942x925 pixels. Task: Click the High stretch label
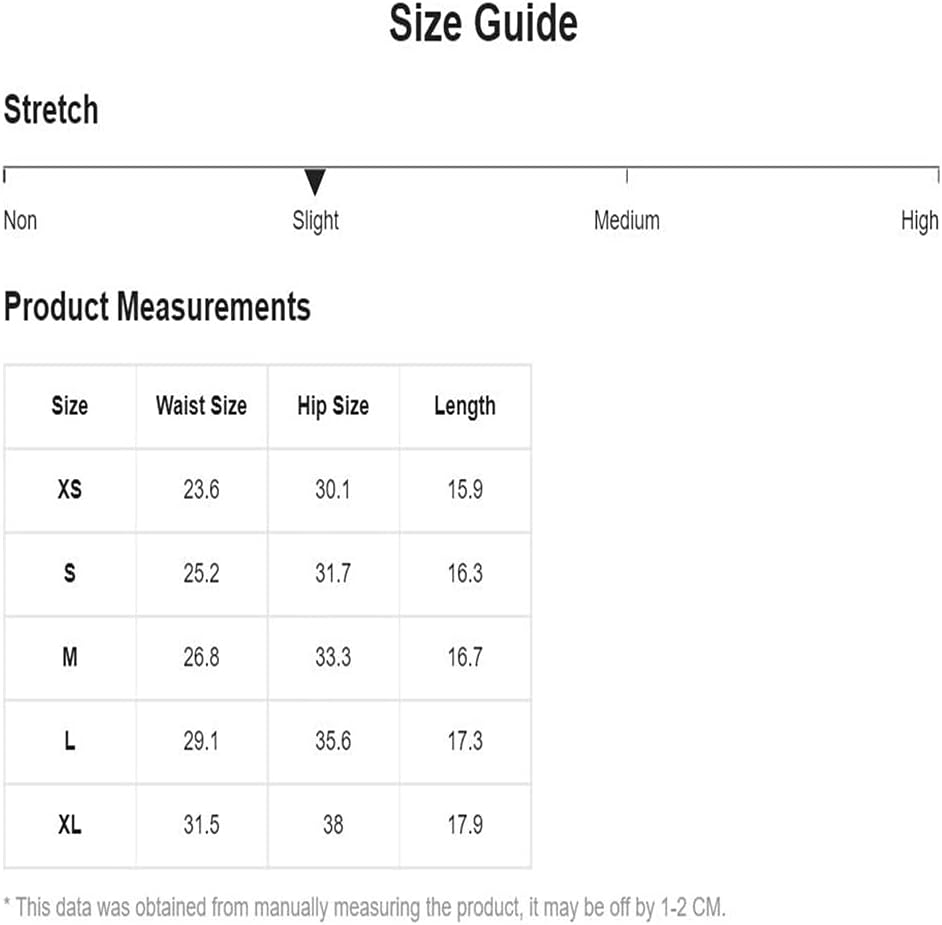coord(919,221)
